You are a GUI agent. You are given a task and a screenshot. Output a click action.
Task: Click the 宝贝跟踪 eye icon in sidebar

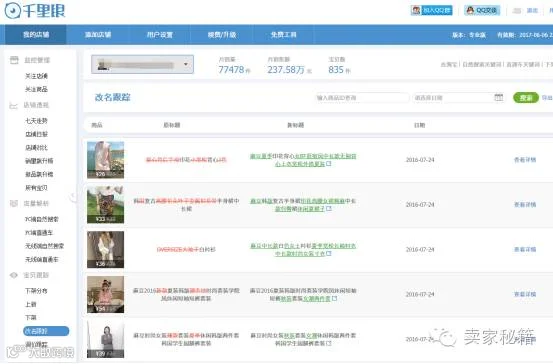[x=14, y=275]
